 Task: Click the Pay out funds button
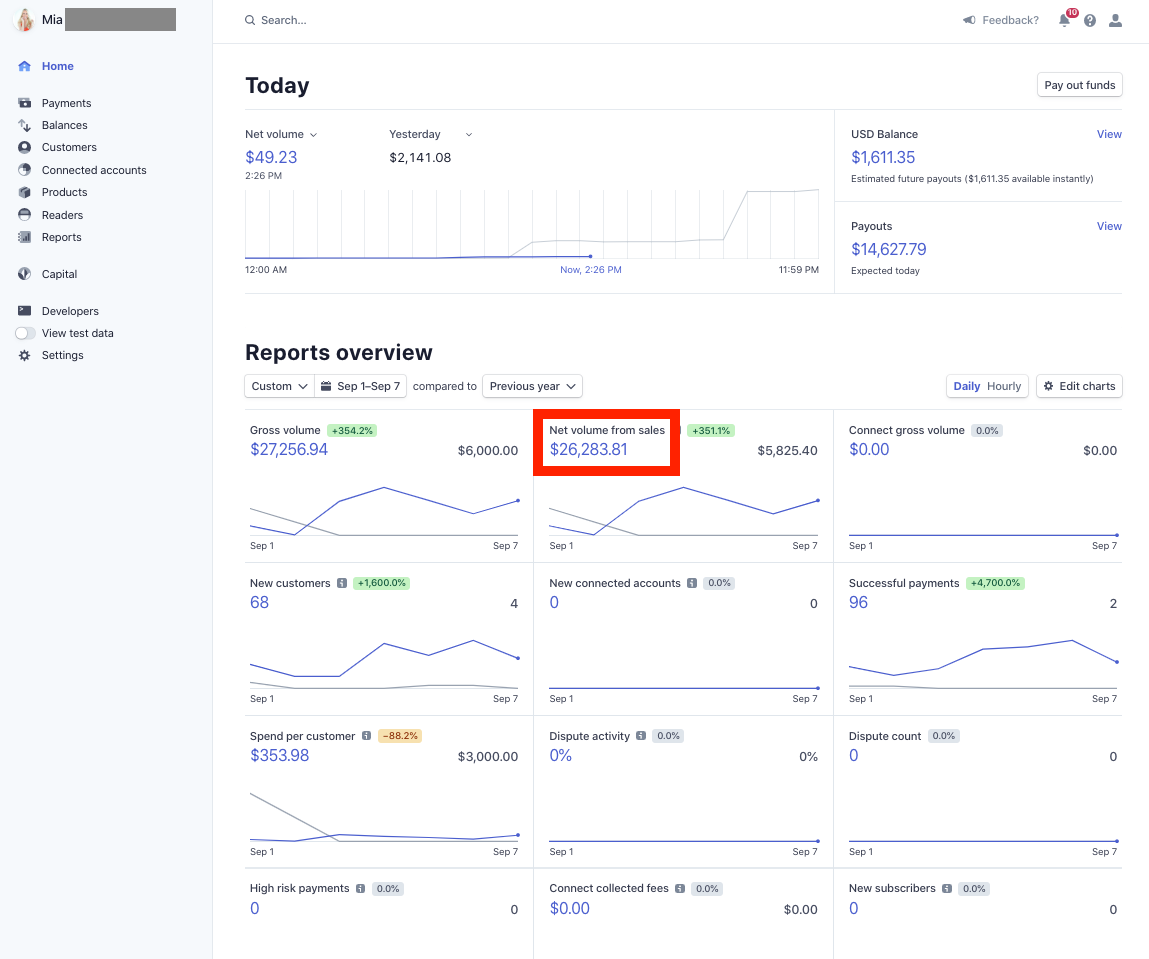pos(1079,85)
